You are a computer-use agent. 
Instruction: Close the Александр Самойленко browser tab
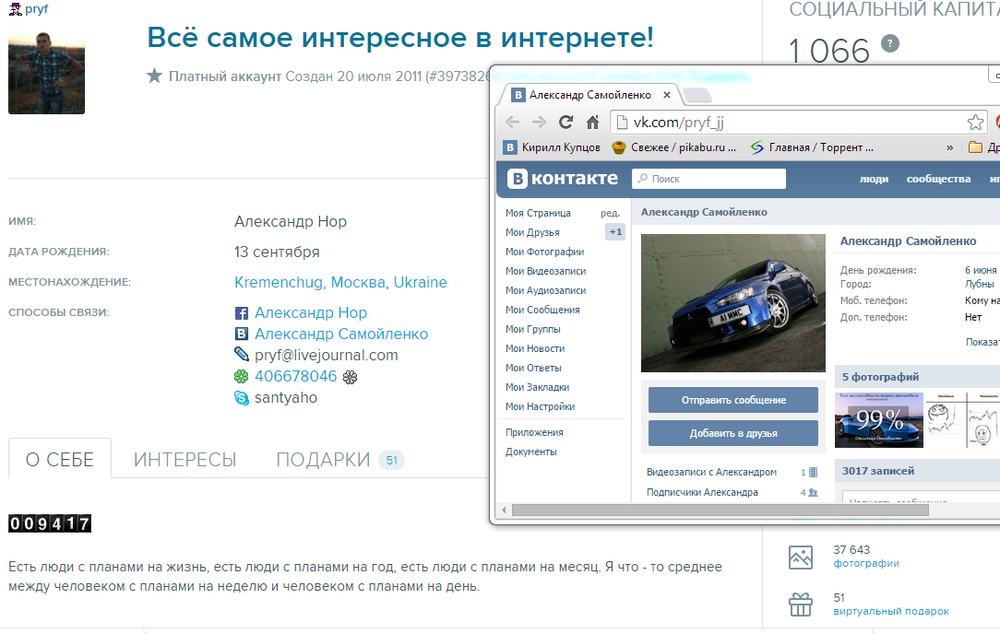667,95
